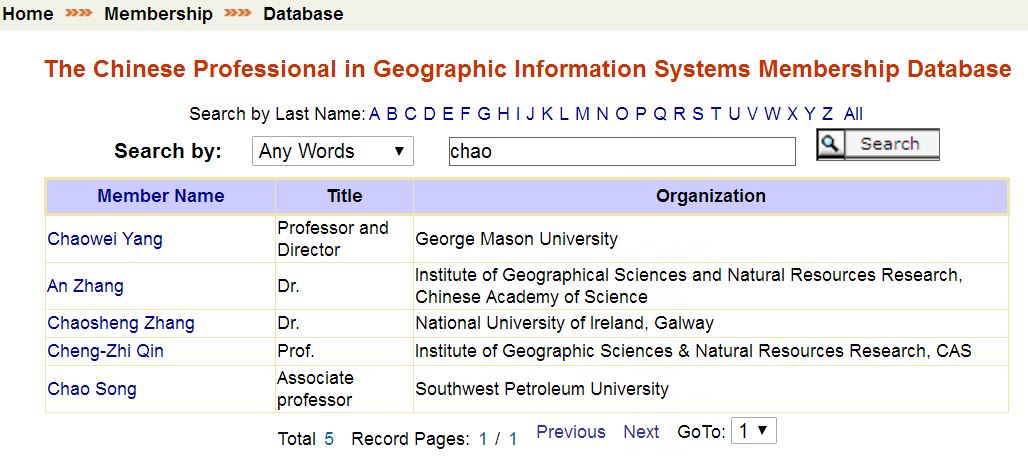The height and width of the screenshot is (468, 1028).
Task: Filter last names by letter Z
Action: tap(827, 114)
